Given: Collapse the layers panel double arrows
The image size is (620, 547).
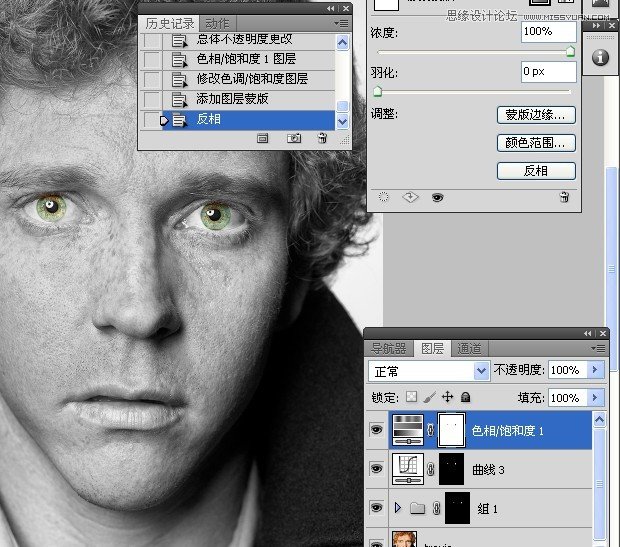Looking at the screenshot, I should 588,334.
